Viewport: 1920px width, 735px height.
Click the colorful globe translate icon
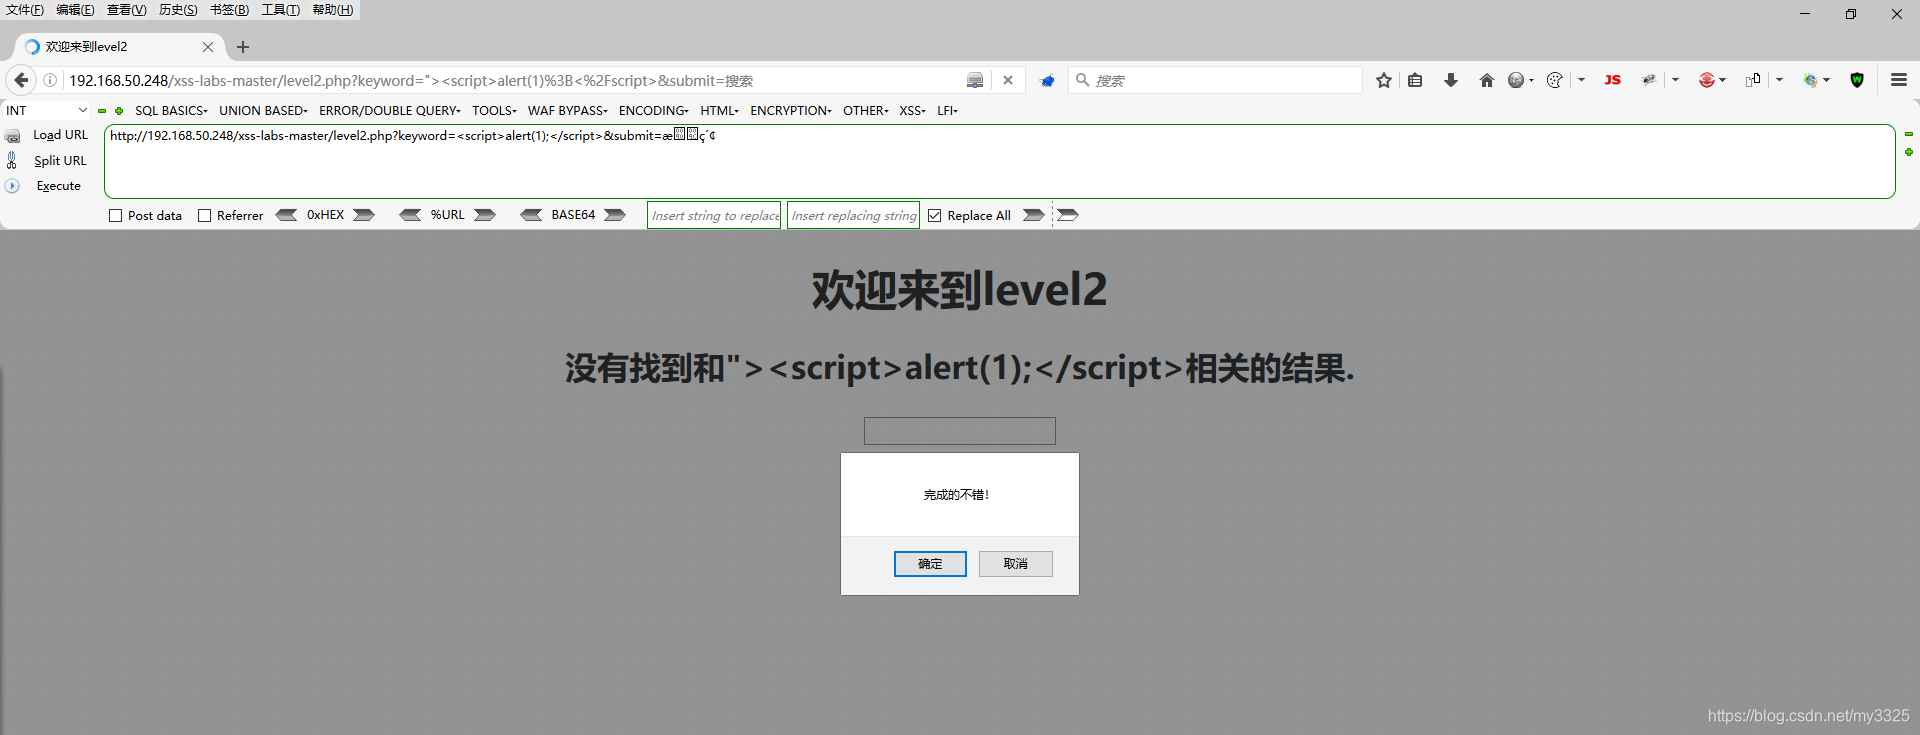[x=1811, y=80]
